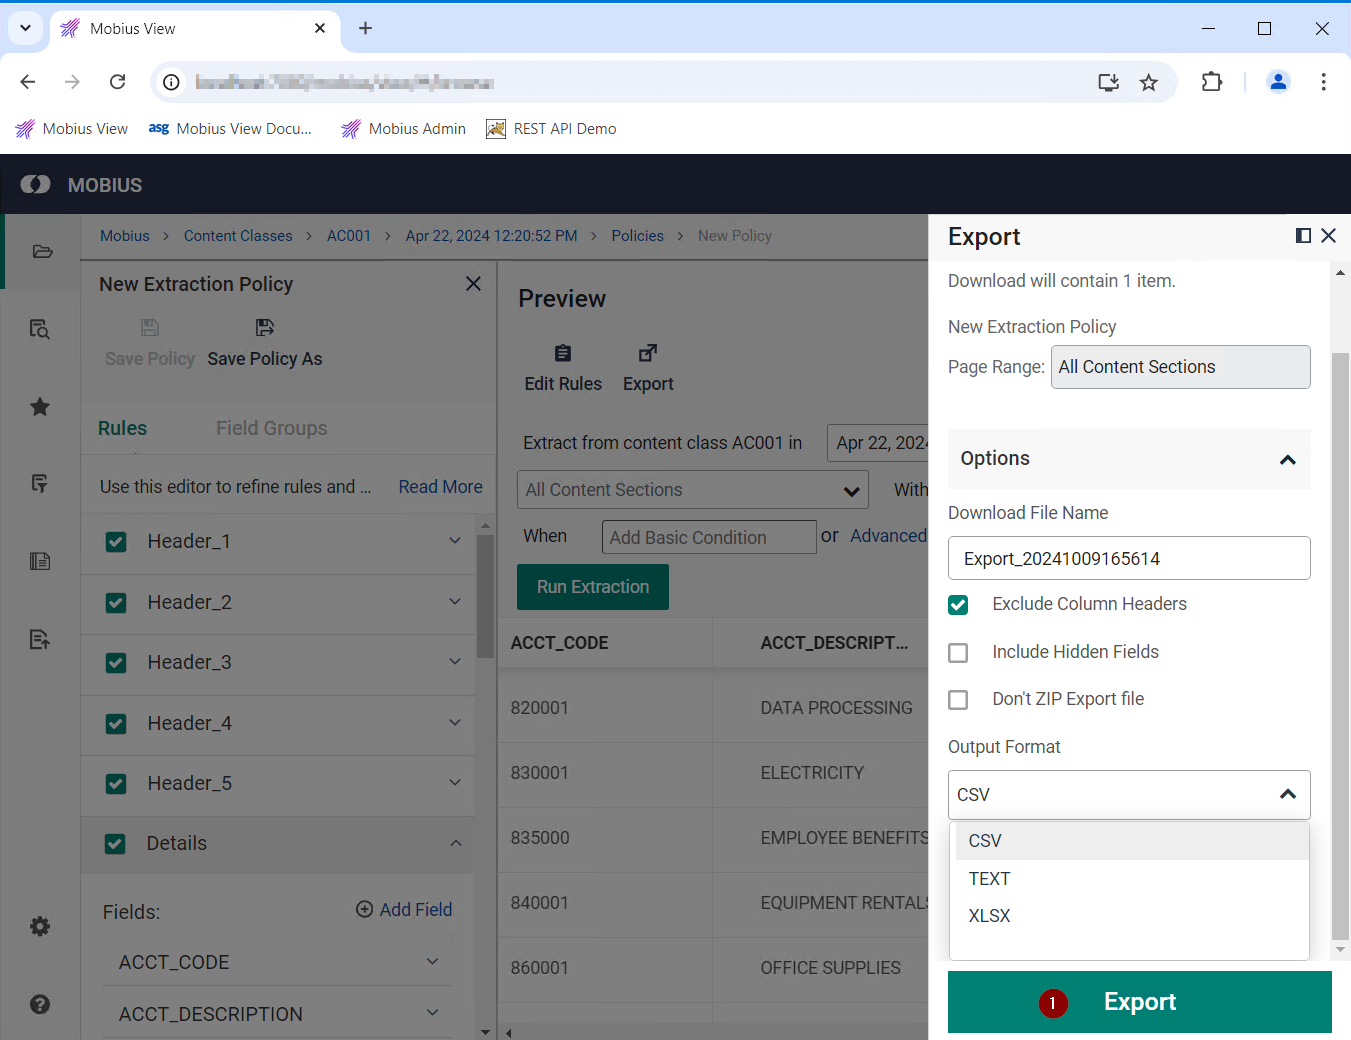The image size is (1351, 1040).
Task: Check the Don't ZIP Export file box
Action: point(958,700)
